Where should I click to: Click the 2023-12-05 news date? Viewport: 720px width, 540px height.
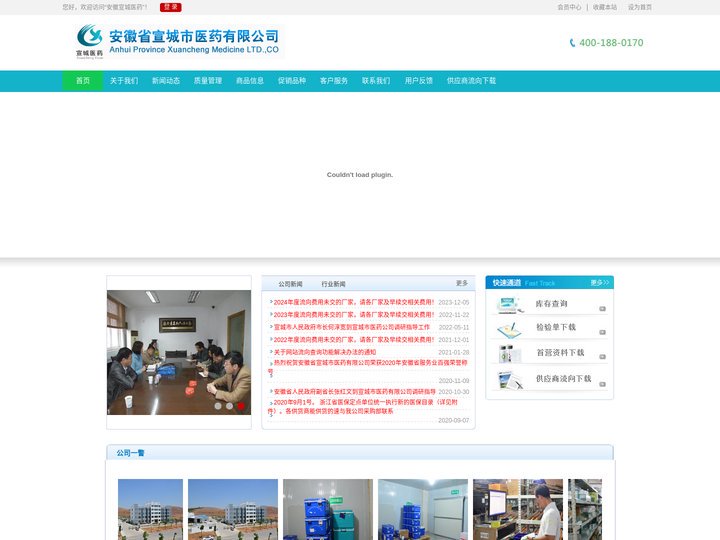click(x=454, y=303)
